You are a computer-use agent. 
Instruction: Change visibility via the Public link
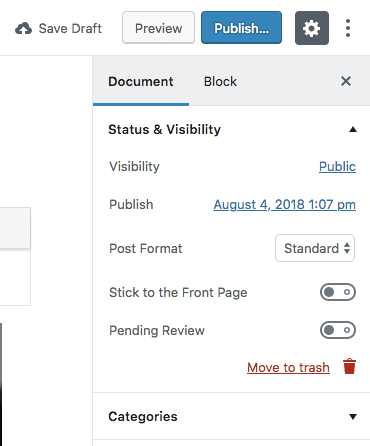[337, 166]
